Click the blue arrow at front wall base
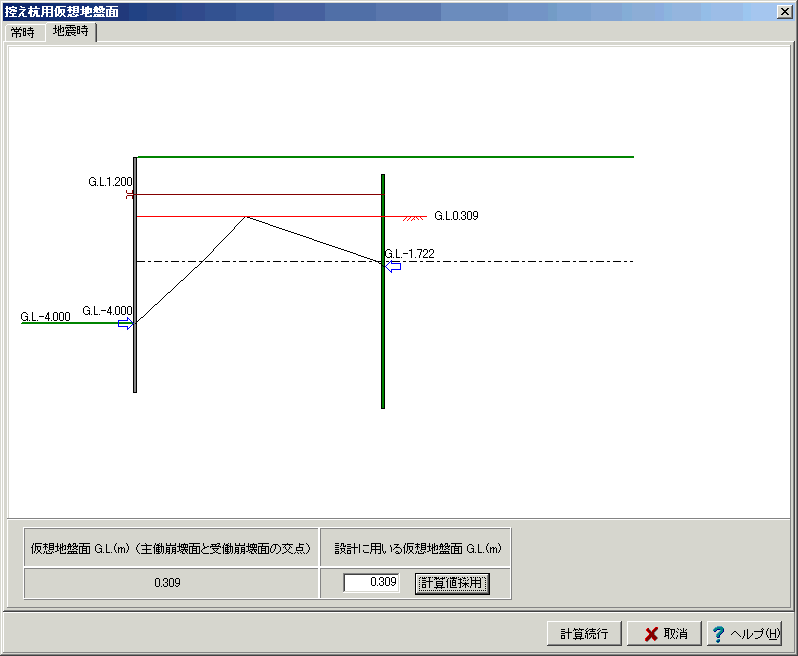This screenshot has width=798, height=656. pyautogui.click(x=125, y=324)
